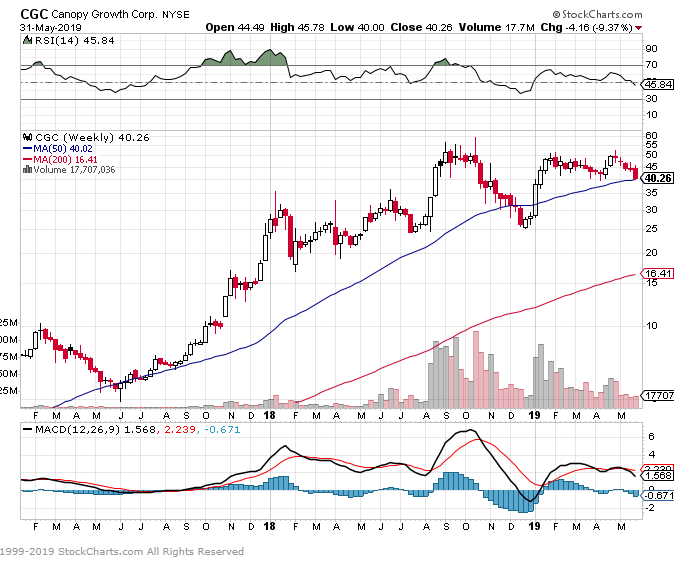Click the -0.671 histogram axis tag
Viewport: 700px width, 564px height.
point(658,495)
